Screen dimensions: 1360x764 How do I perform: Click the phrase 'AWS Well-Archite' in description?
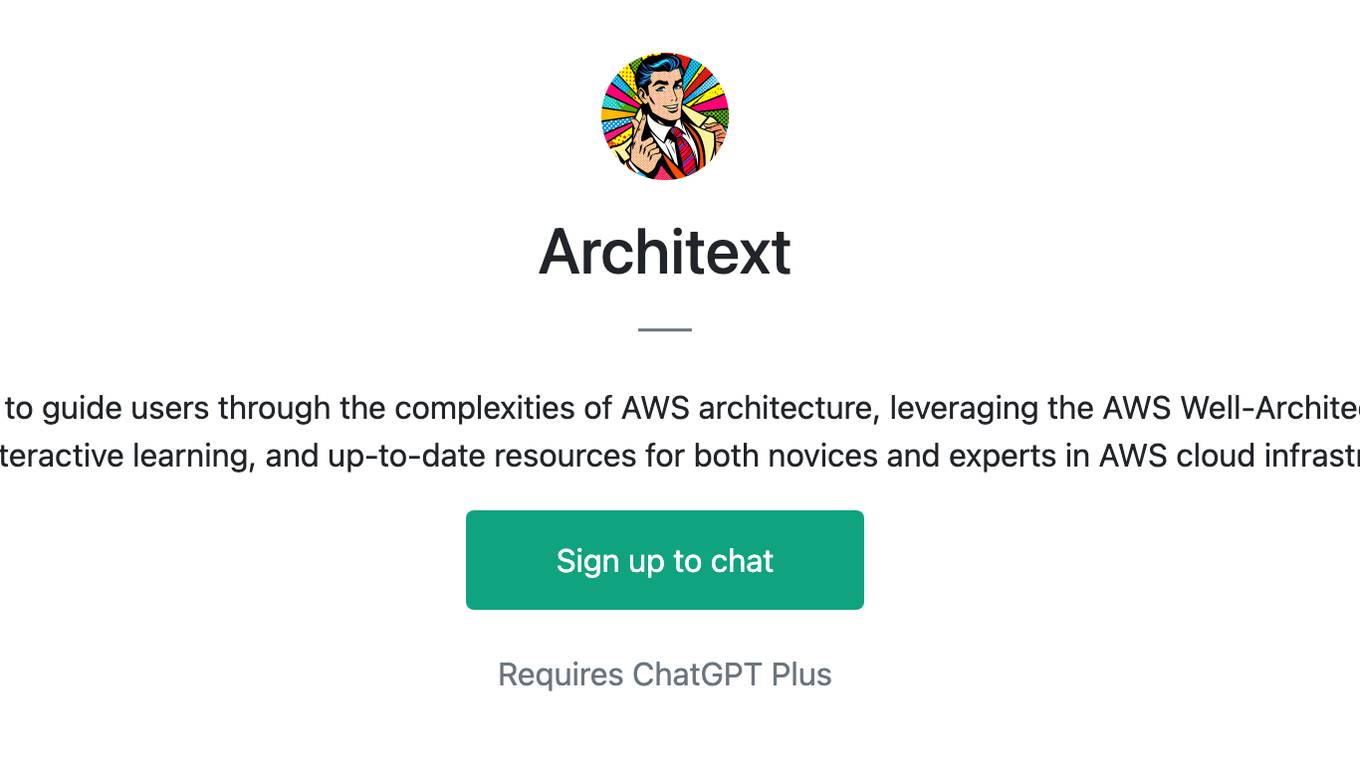(1231, 408)
